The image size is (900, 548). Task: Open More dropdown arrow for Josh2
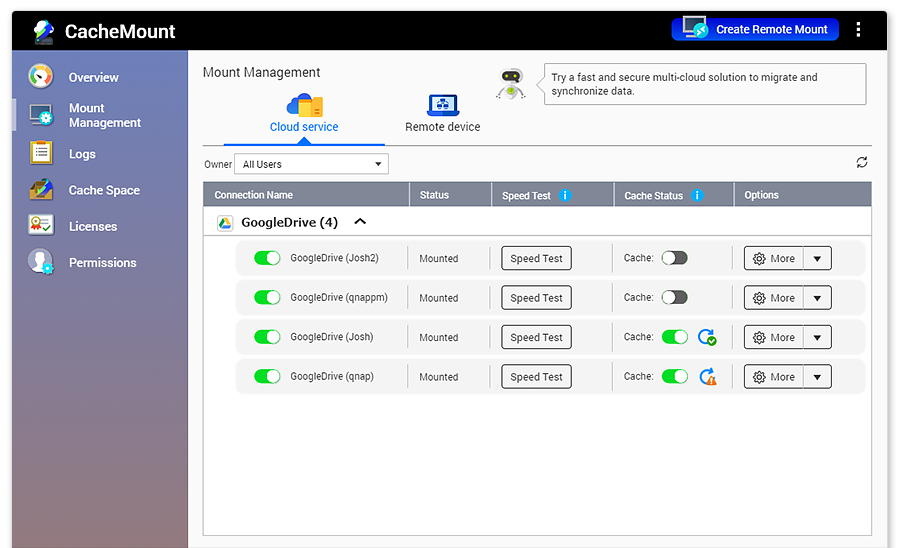817,259
